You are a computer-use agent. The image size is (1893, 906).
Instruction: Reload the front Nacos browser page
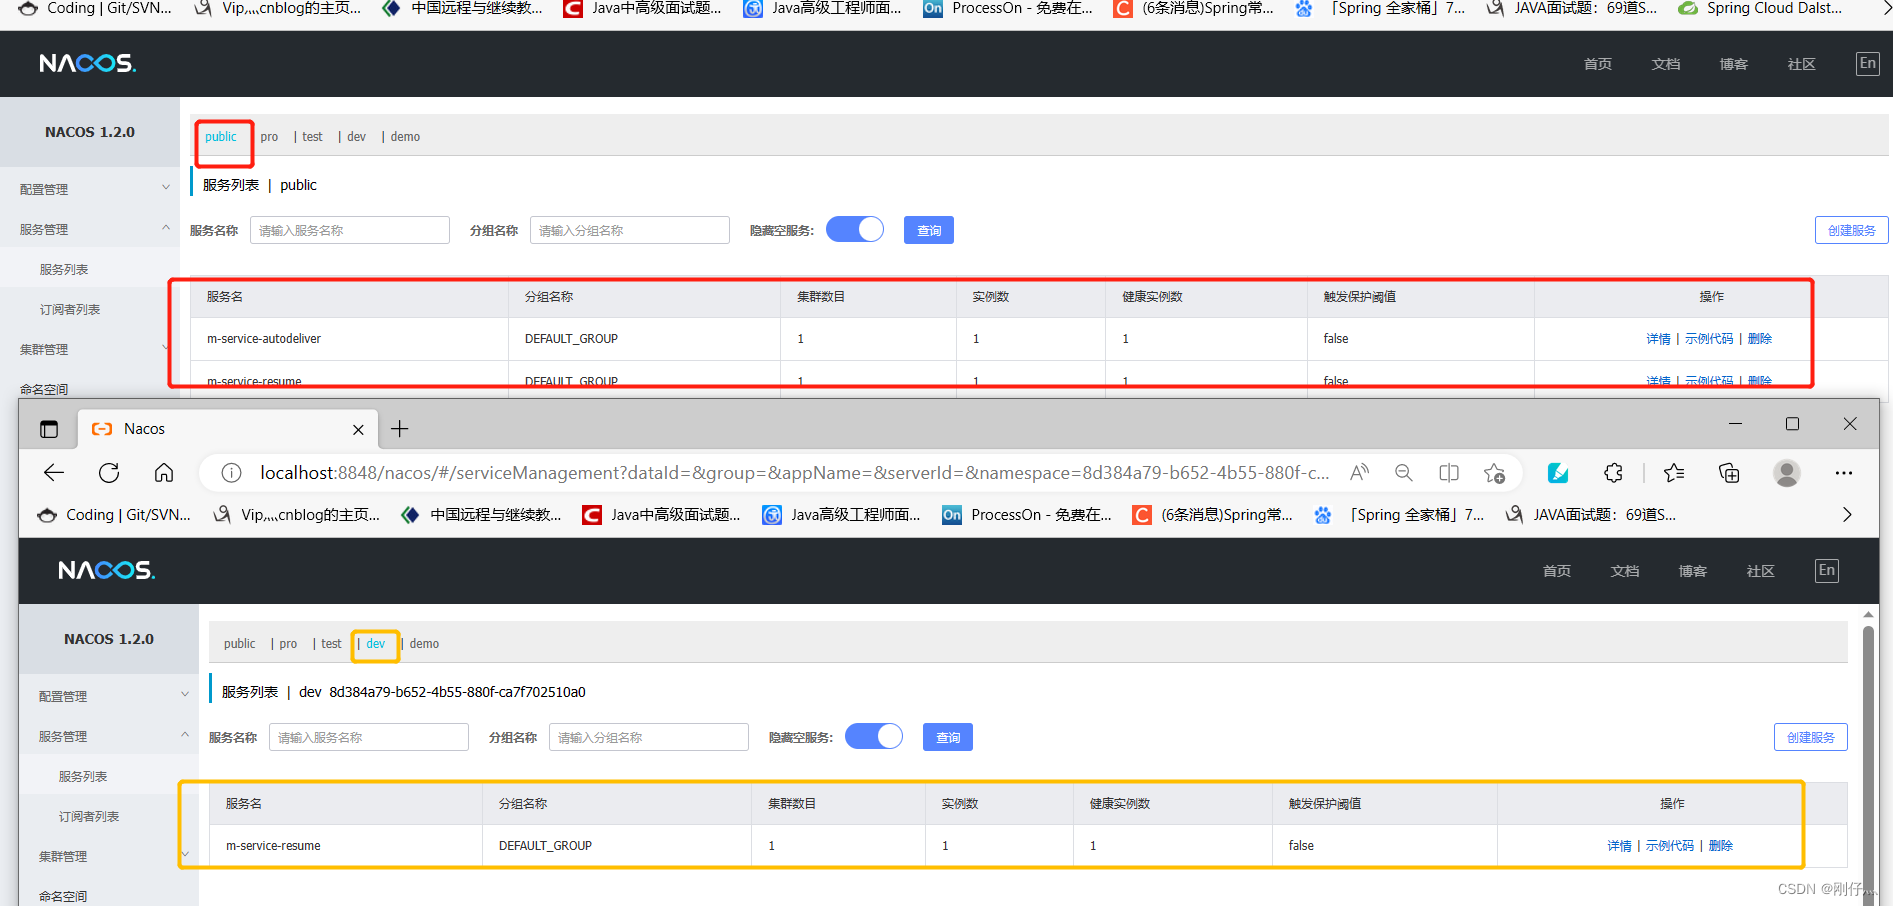109,473
